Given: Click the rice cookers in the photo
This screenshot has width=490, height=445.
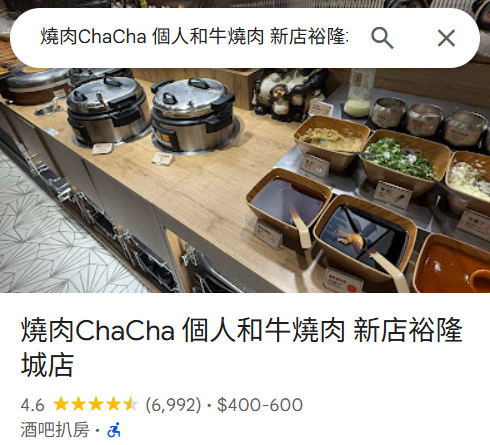Looking at the screenshot, I should [150, 112].
